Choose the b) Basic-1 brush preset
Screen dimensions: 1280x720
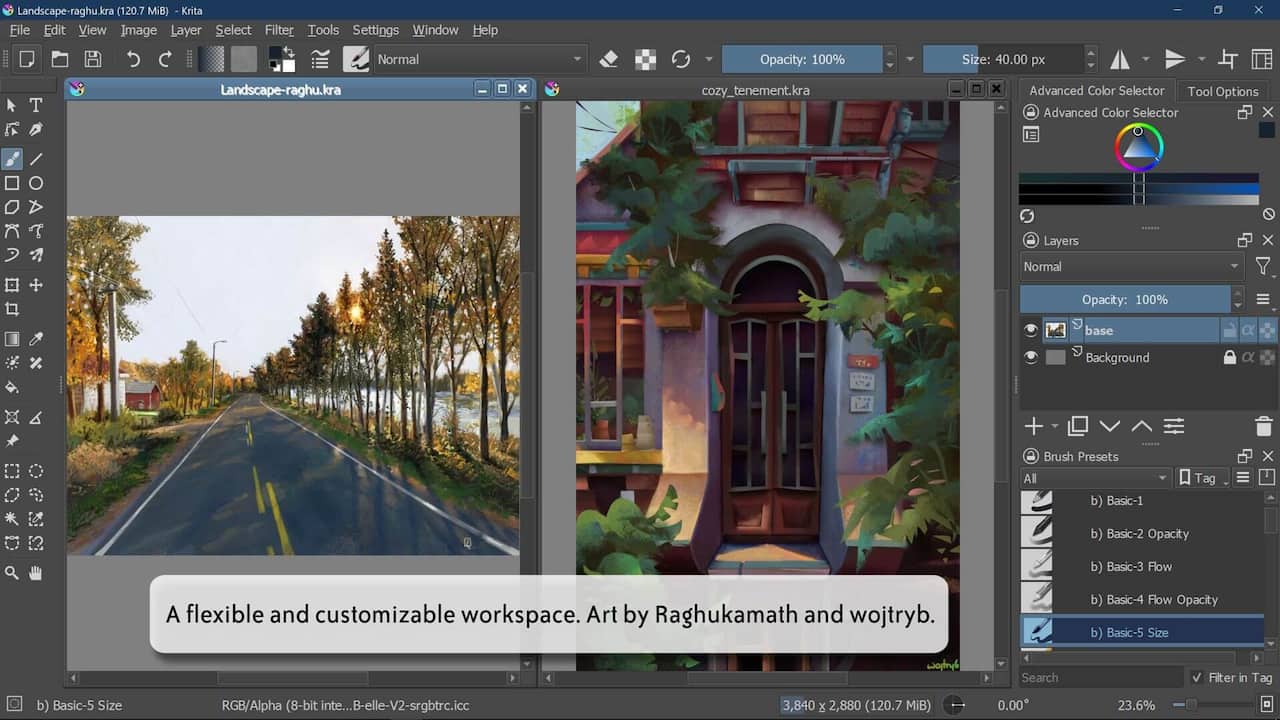coord(1141,501)
